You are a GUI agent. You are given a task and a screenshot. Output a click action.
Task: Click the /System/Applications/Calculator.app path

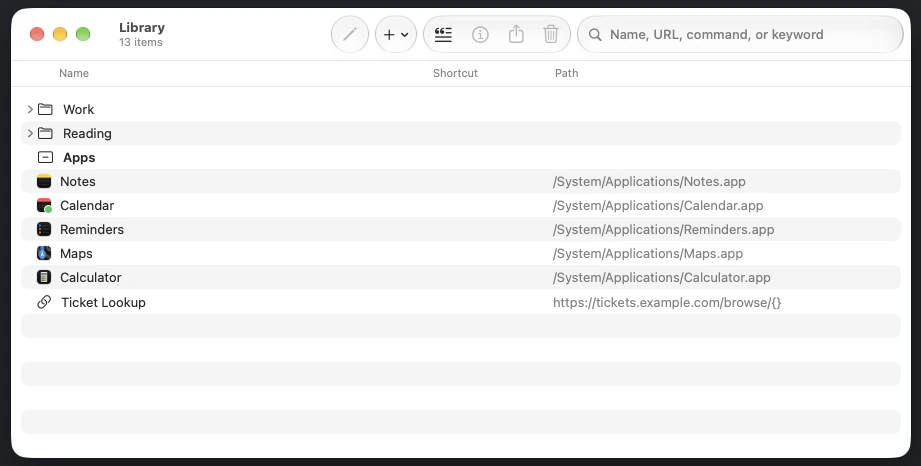661,278
